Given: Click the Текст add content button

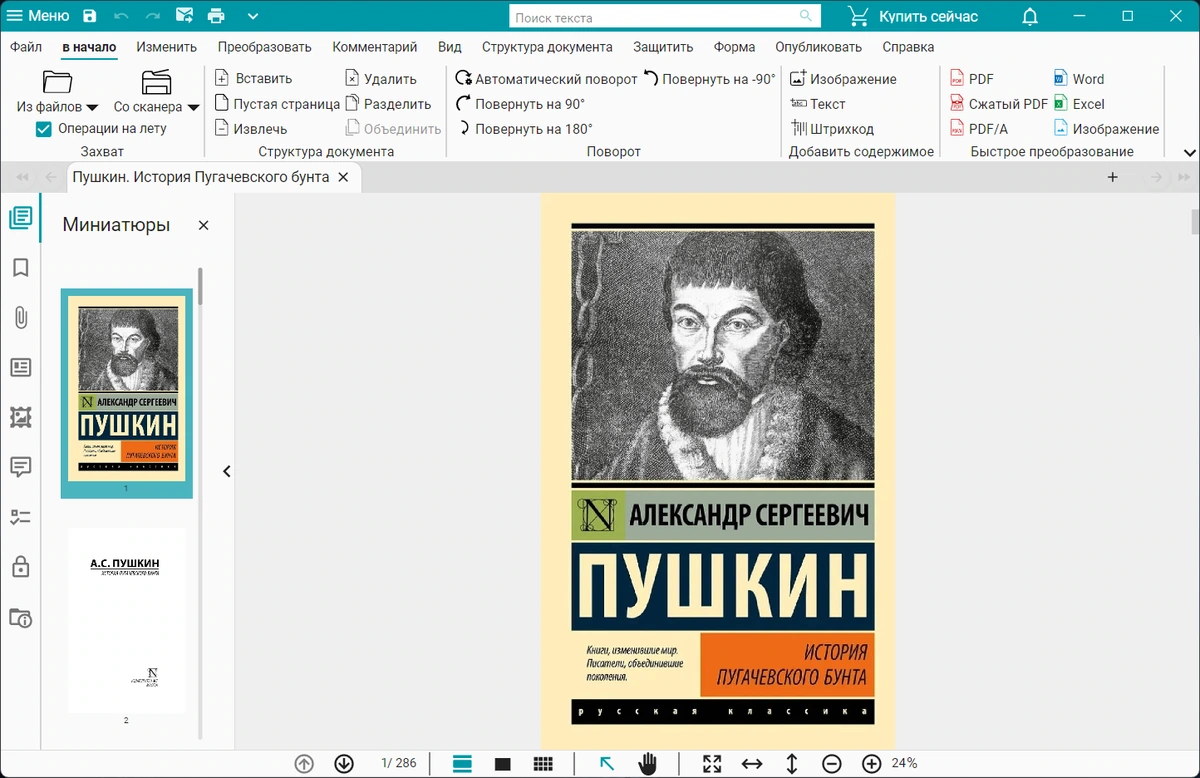Looking at the screenshot, I should pos(818,103).
